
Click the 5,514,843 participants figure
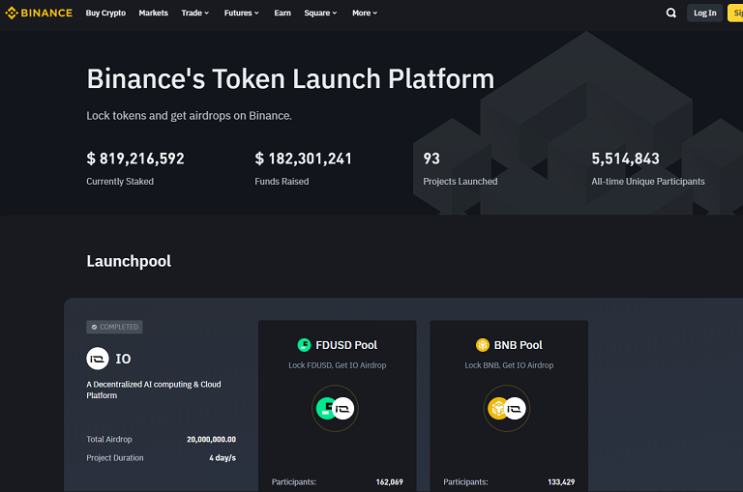point(625,158)
